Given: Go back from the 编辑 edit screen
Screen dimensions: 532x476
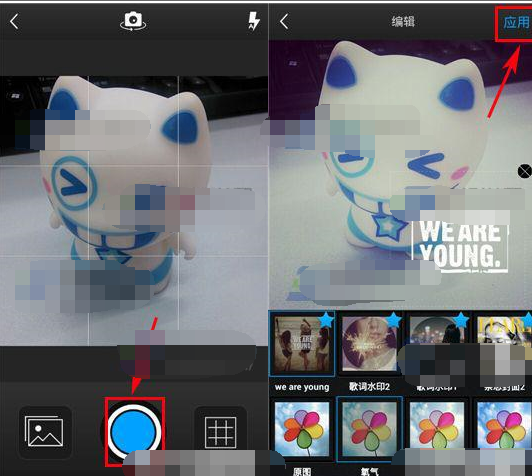Looking at the screenshot, I should [x=284, y=22].
